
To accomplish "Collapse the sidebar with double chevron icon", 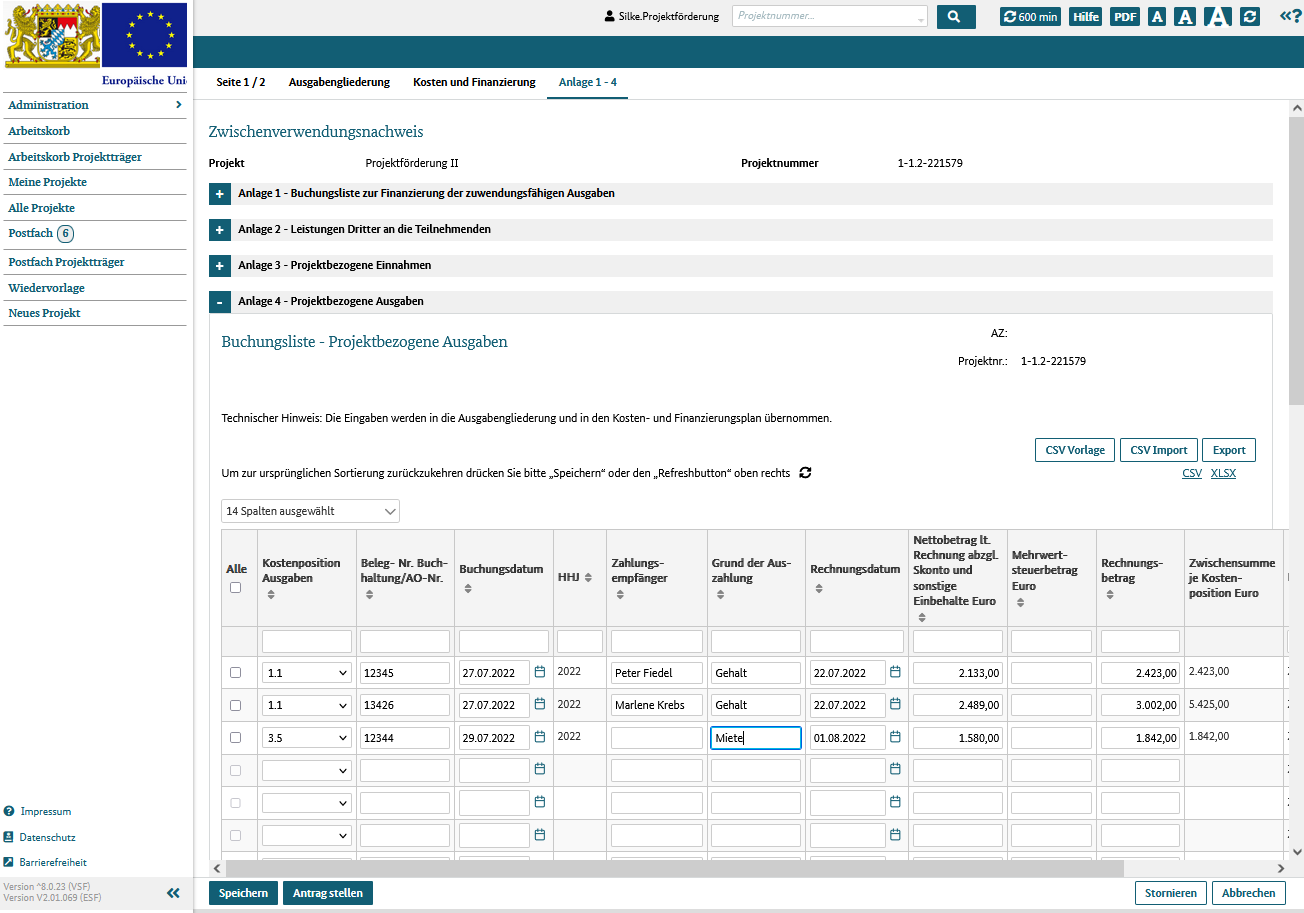I will 173,893.
